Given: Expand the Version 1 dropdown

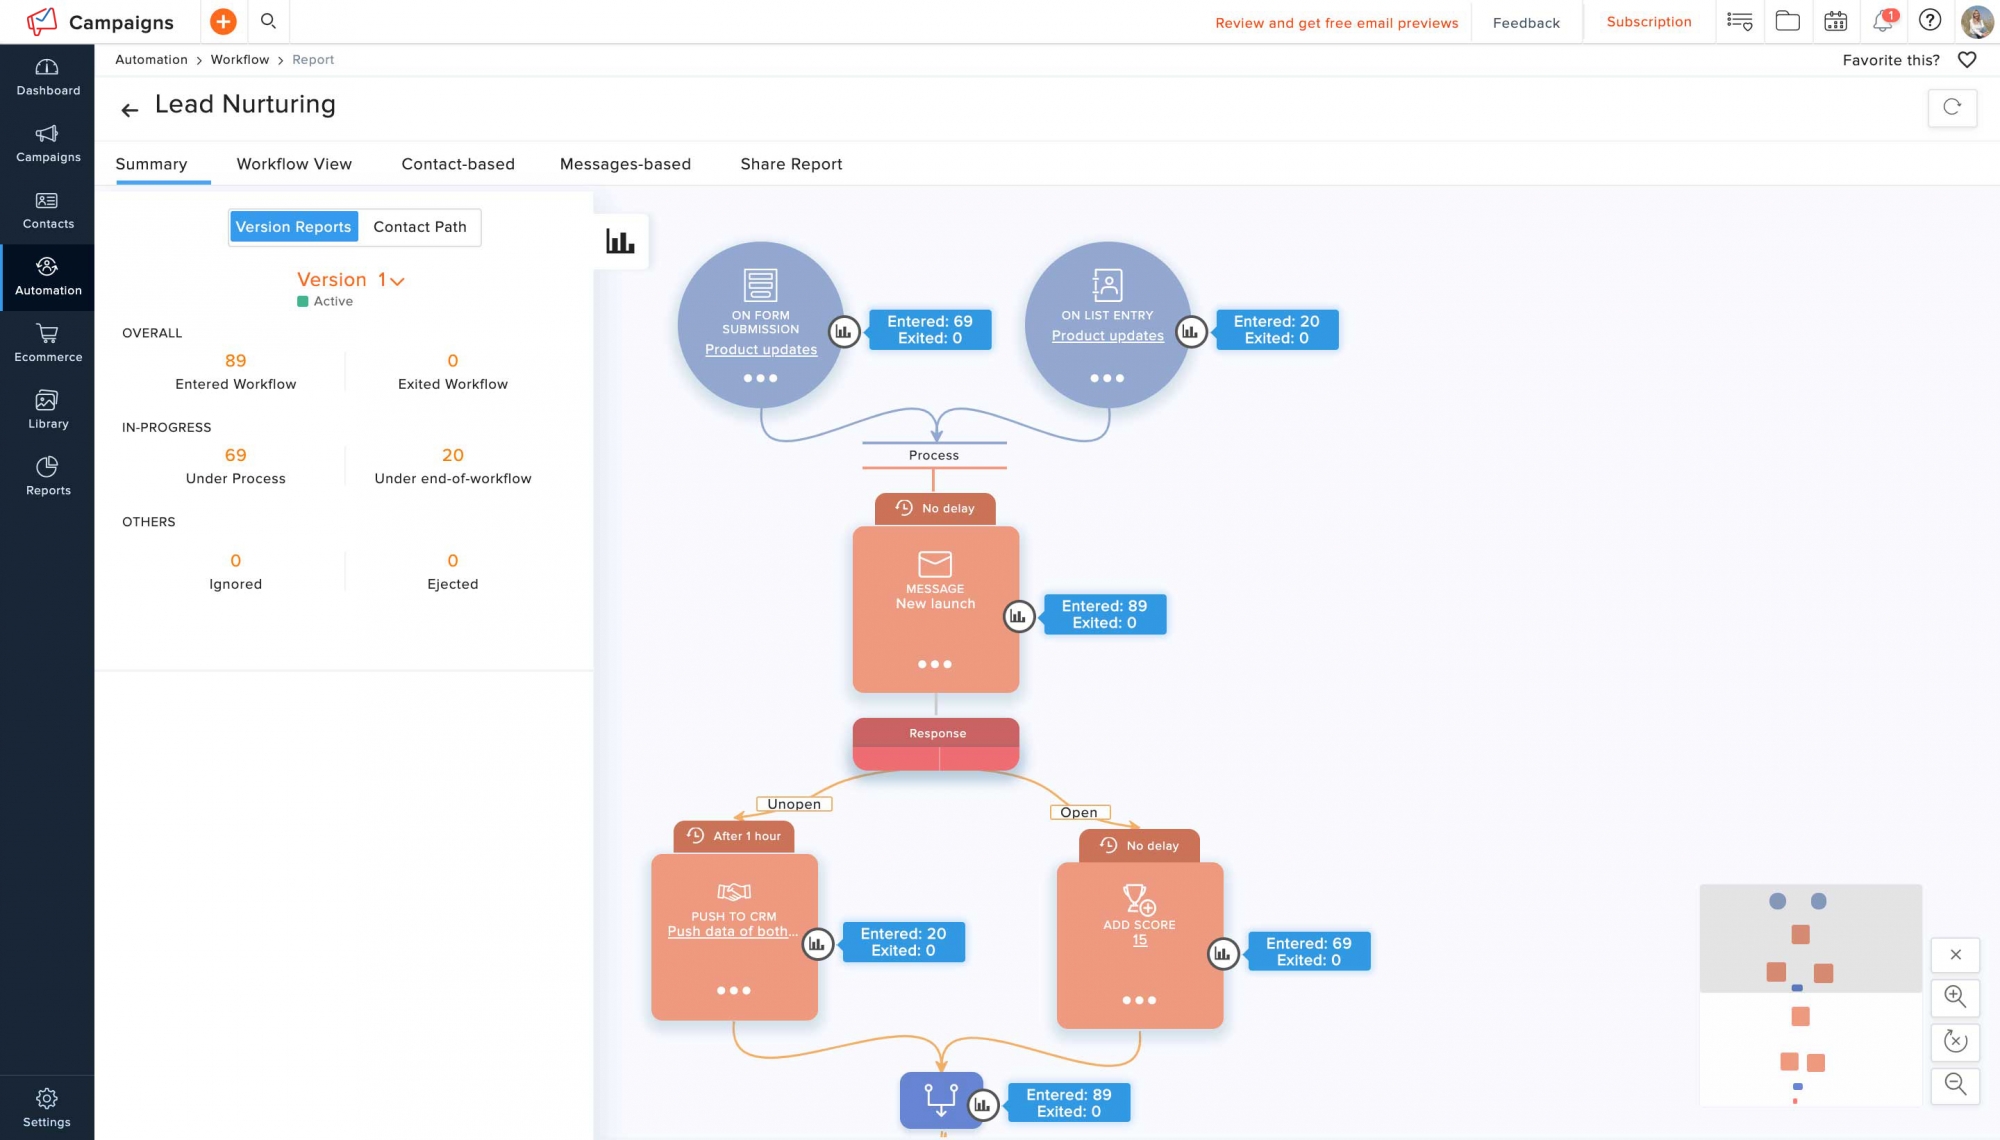Looking at the screenshot, I should [x=397, y=280].
